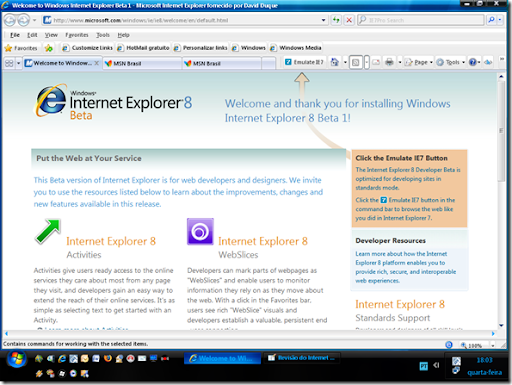Click the Internet Explorer 8 Beta logo
The height and width of the screenshot is (385, 512).
pyautogui.click(x=113, y=101)
